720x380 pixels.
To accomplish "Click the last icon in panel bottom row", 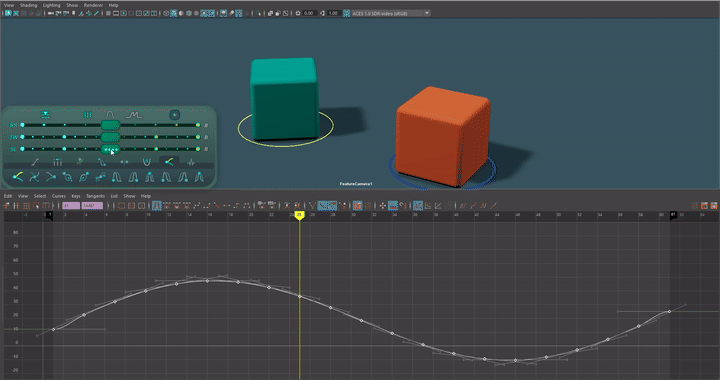I will 199,177.
